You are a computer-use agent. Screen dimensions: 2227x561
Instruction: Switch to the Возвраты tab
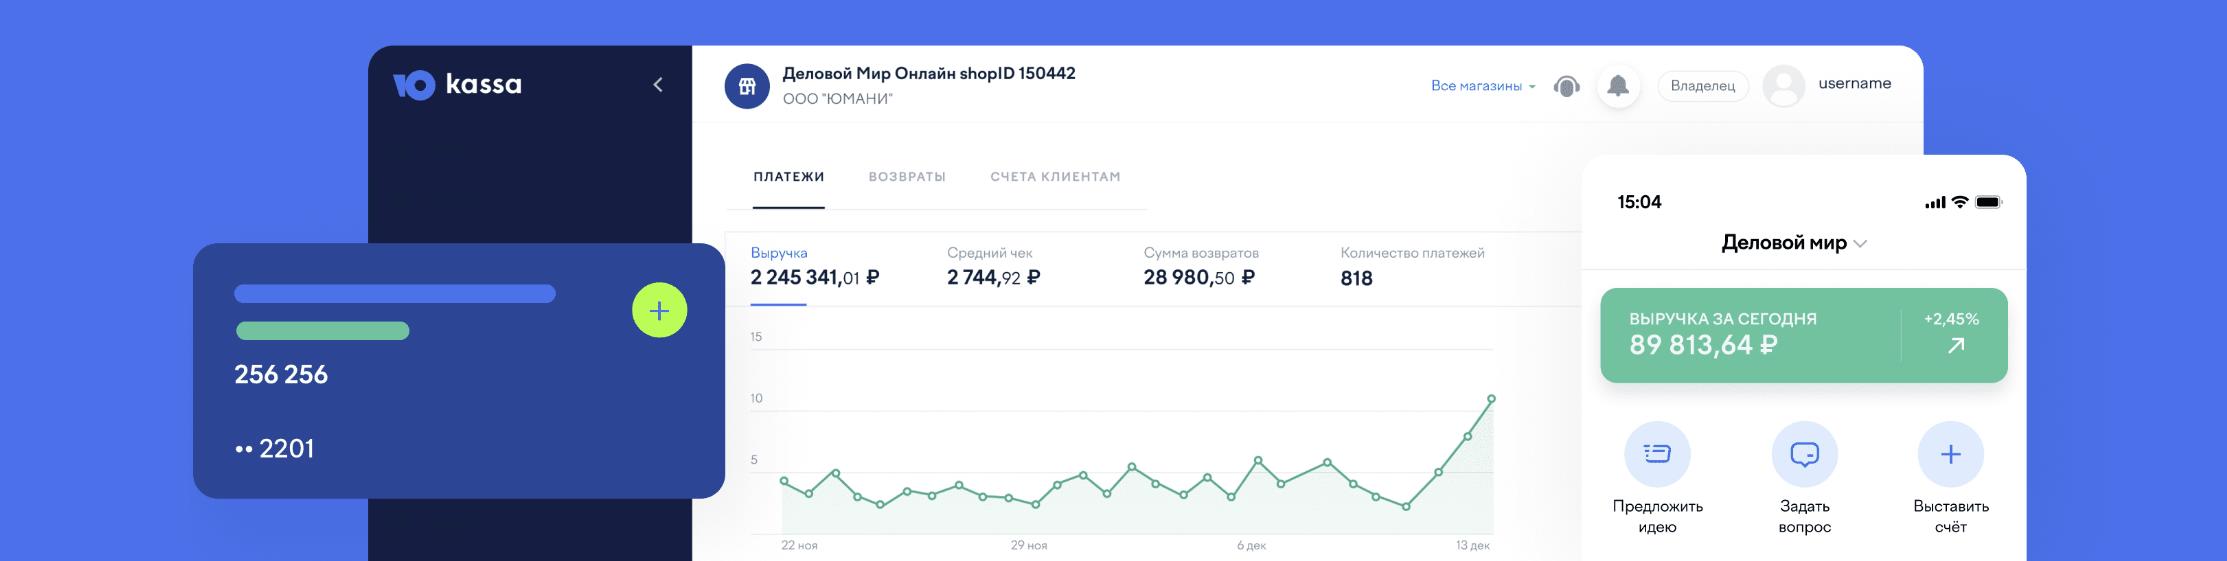[907, 177]
